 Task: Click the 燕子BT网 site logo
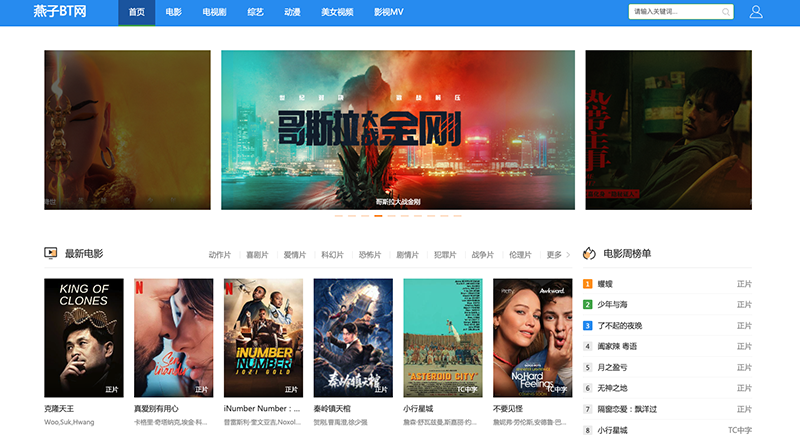tap(60, 11)
